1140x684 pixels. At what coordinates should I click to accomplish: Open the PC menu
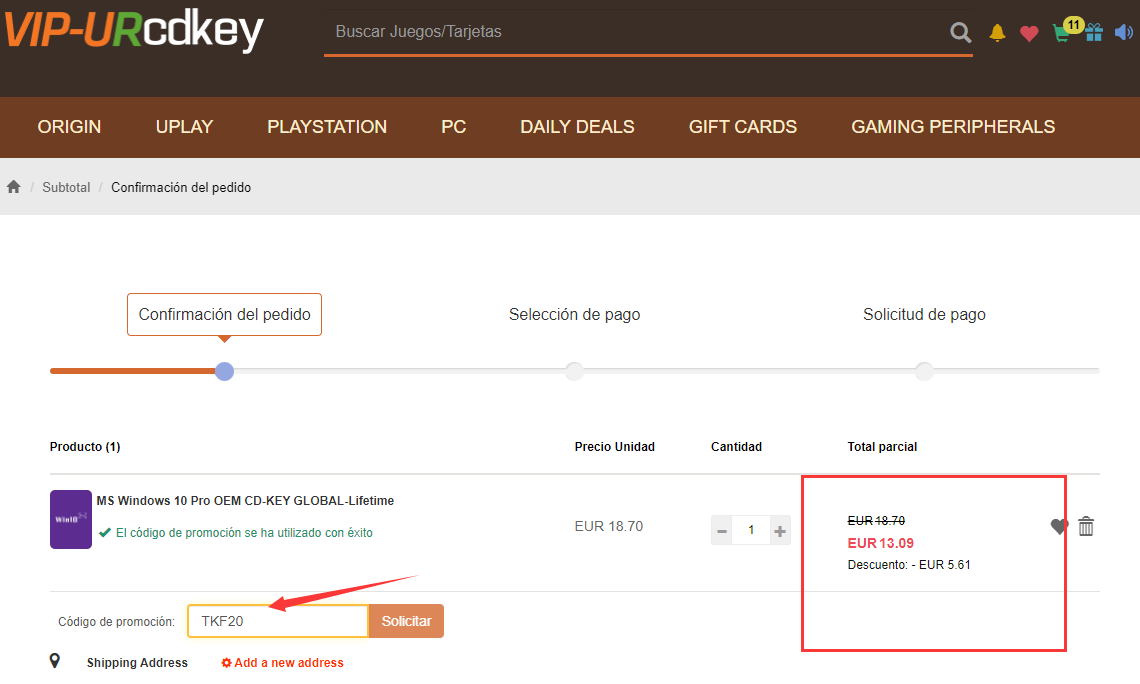(454, 127)
